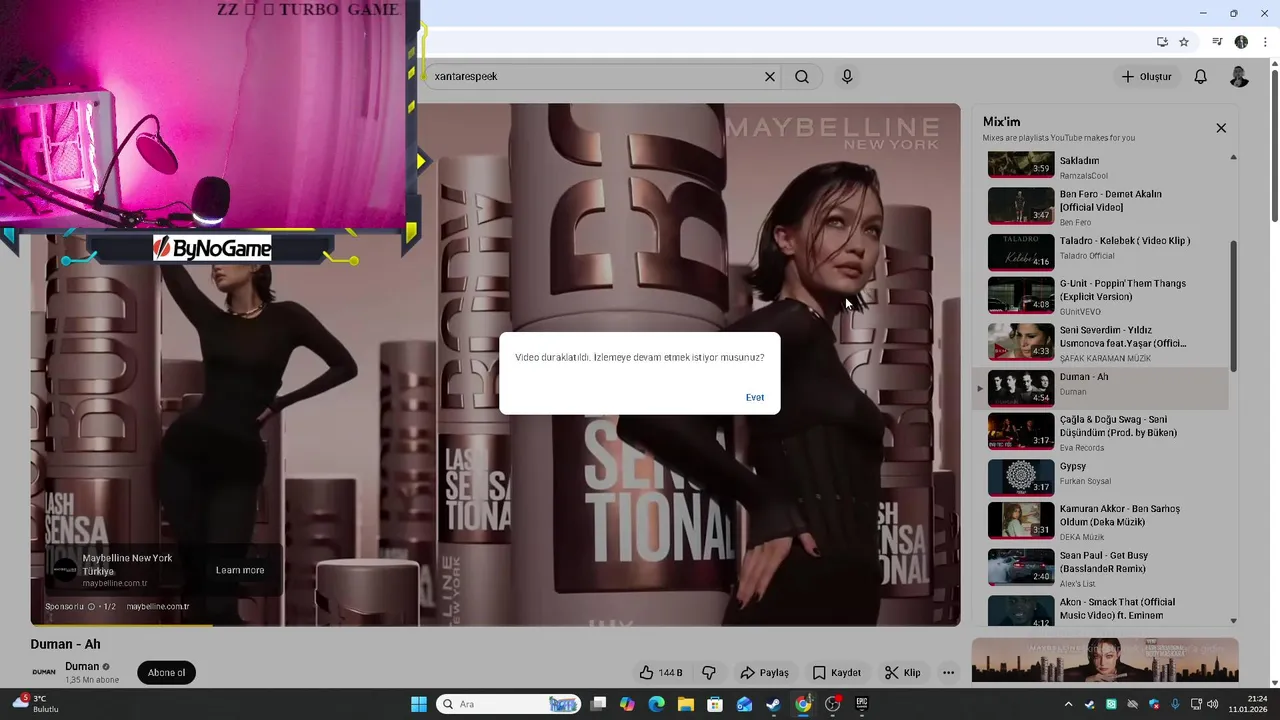Open the Chrome profile avatar
1280x720 pixels.
pos(1241,42)
